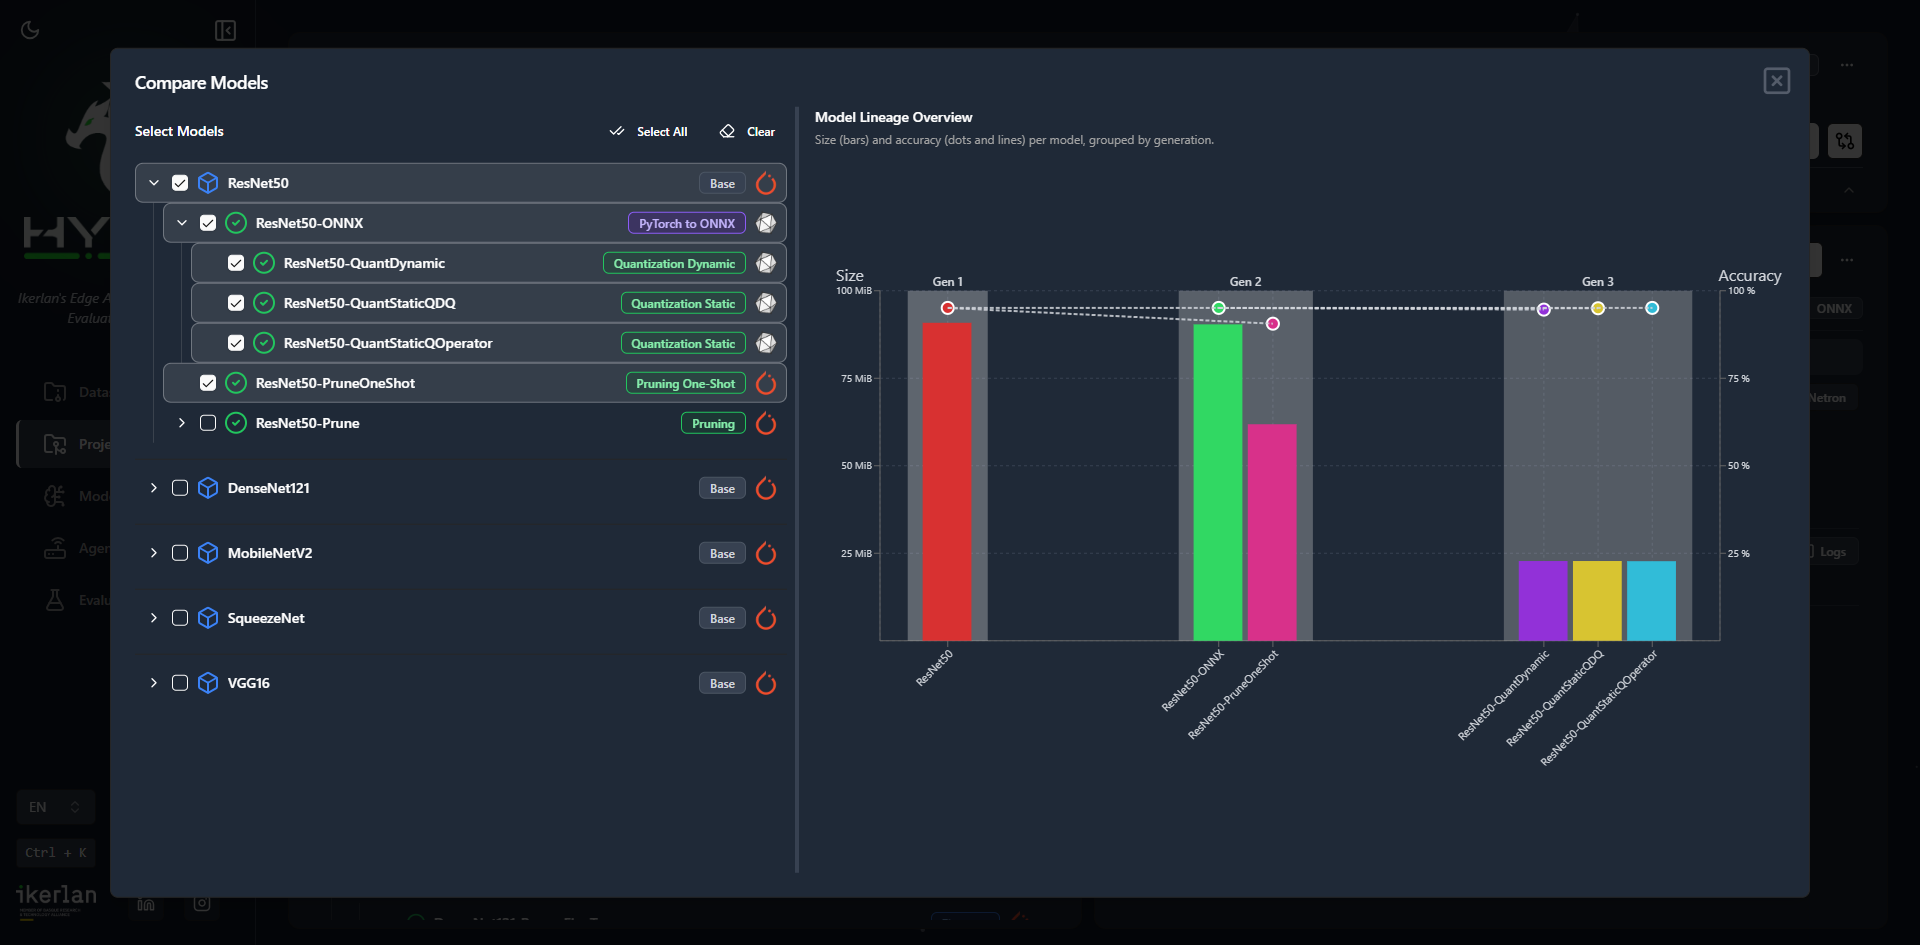Click the PyTorch icon on ResNet50-Prune row
The width and height of the screenshot is (1920, 945).
click(x=766, y=423)
